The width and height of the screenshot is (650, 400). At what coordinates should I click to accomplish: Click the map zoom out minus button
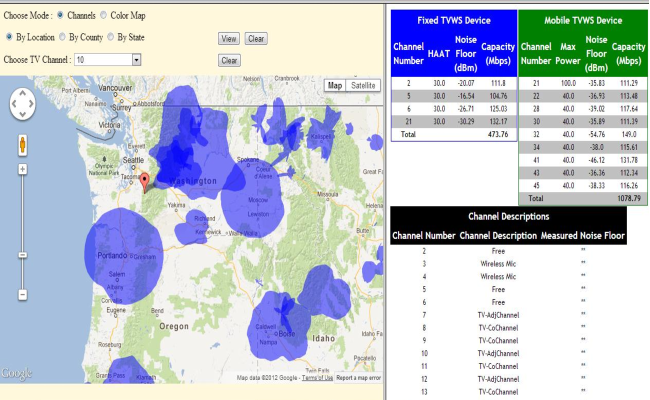(x=22, y=294)
